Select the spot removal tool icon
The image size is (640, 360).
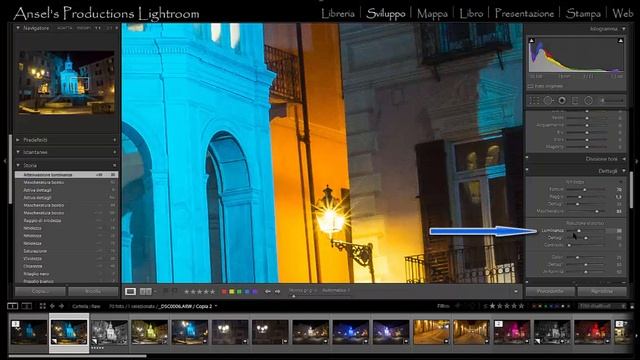pyautogui.click(x=548, y=100)
